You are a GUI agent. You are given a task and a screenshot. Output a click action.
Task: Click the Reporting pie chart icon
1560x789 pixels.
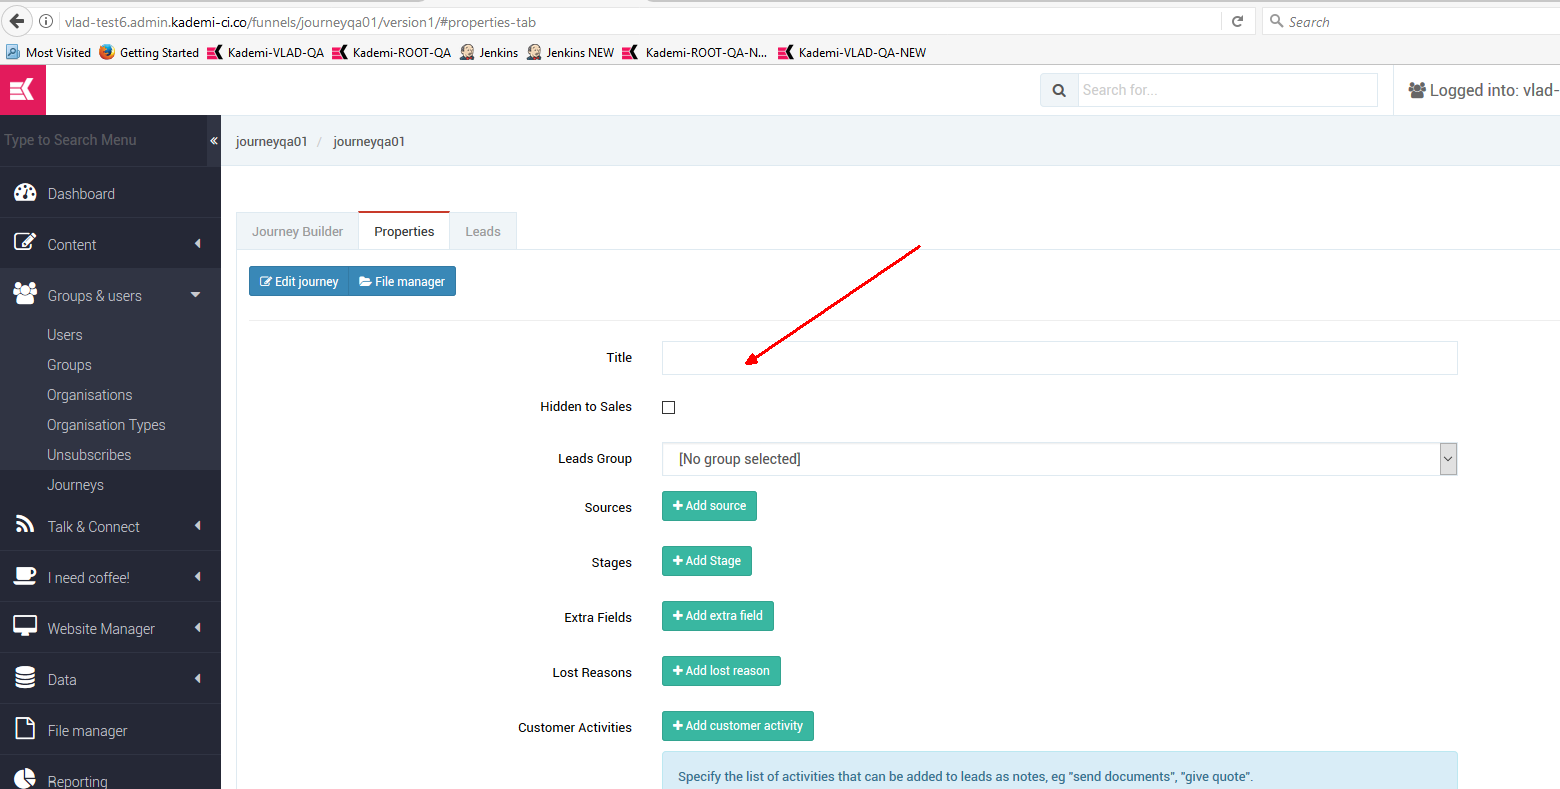click(x=25, y=780)
